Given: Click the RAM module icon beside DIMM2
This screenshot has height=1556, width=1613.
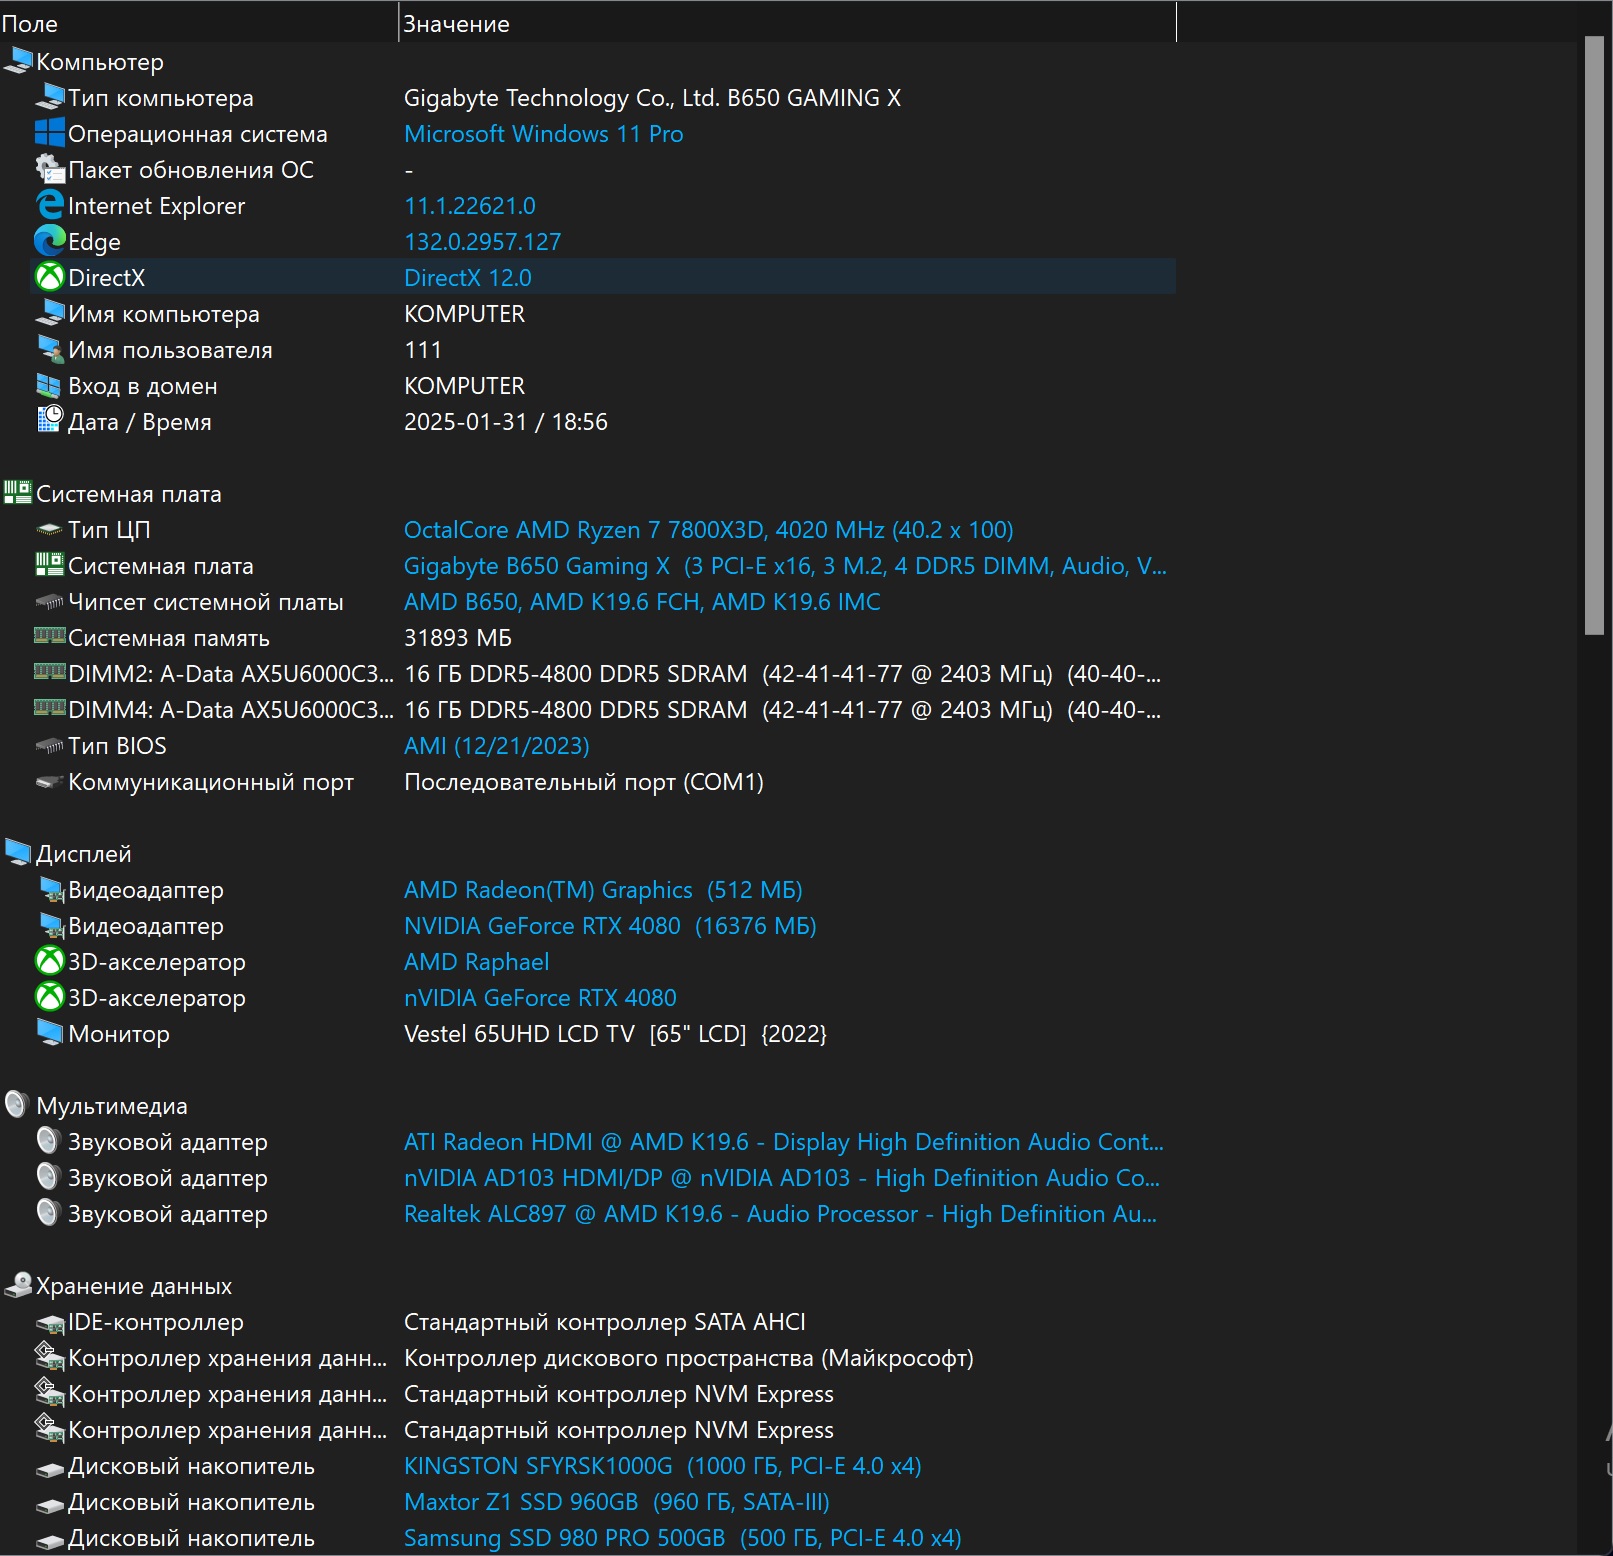Looking at the screenshot, I should coord(50,672).
